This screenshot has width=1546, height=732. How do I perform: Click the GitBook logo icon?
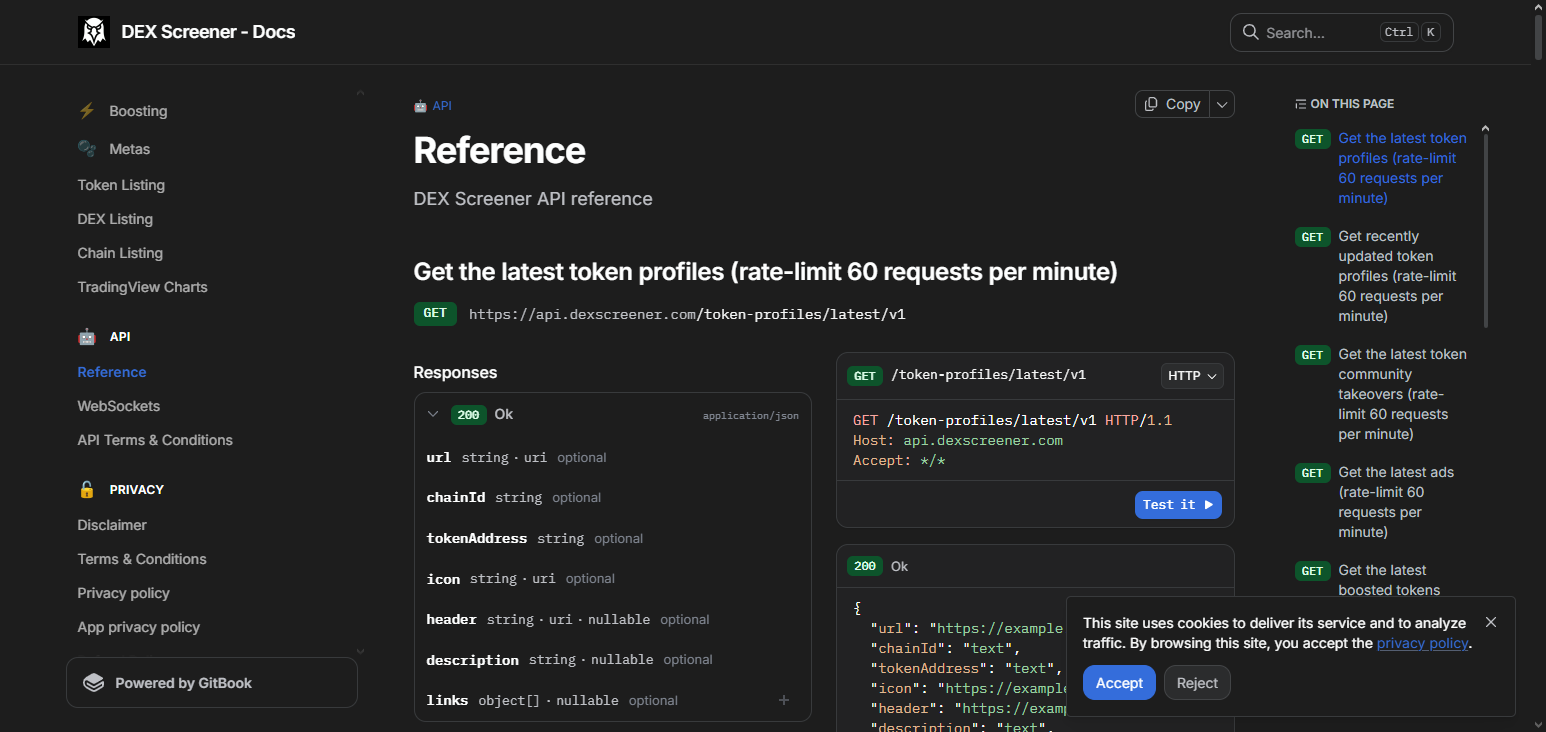pos(94,683)
